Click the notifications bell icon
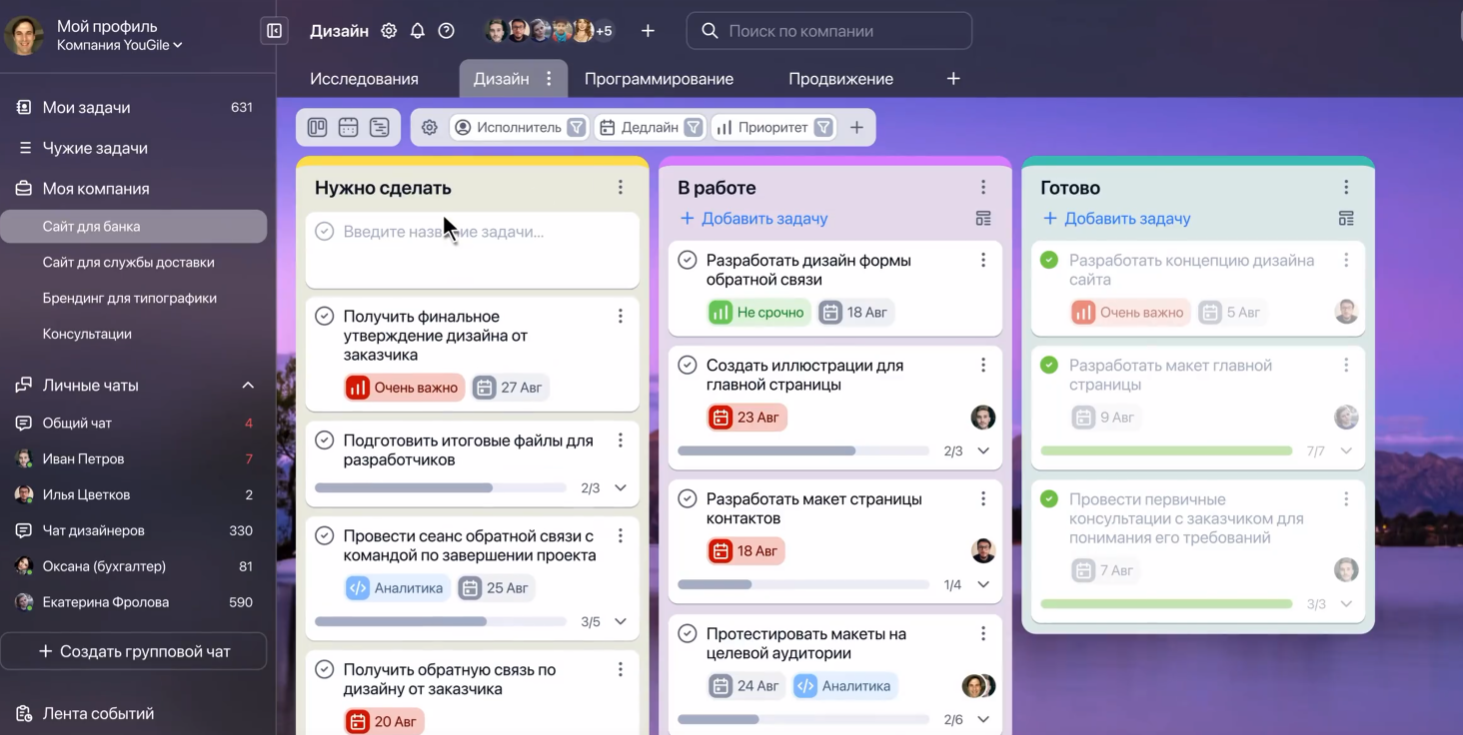 418,31
